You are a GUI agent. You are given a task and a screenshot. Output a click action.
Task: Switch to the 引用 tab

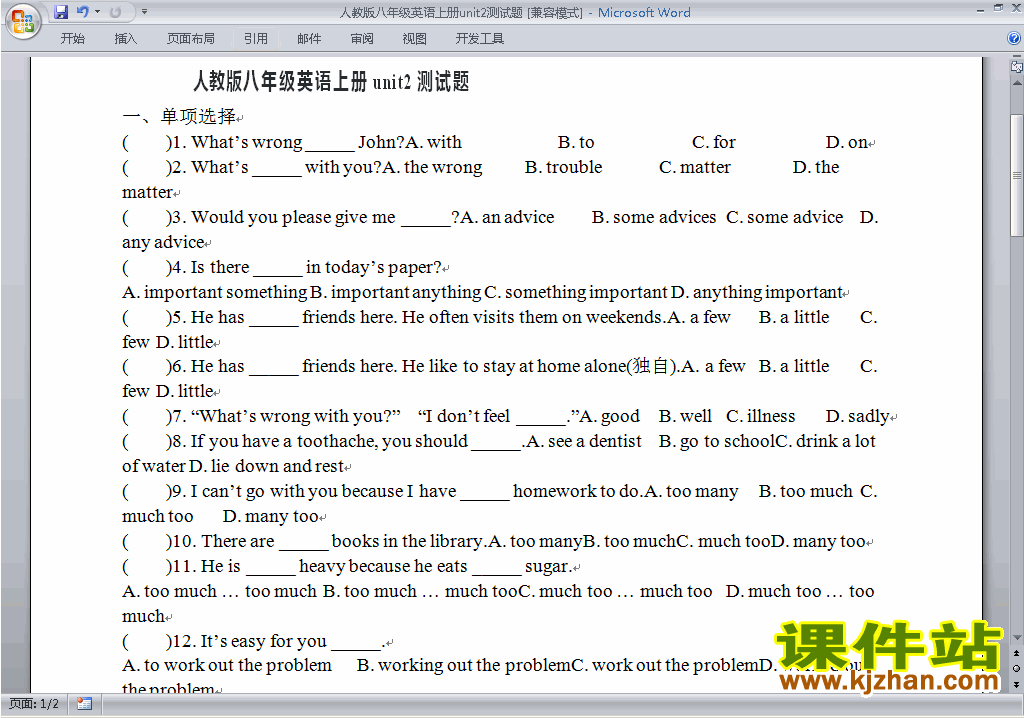(x=255, y=39)
